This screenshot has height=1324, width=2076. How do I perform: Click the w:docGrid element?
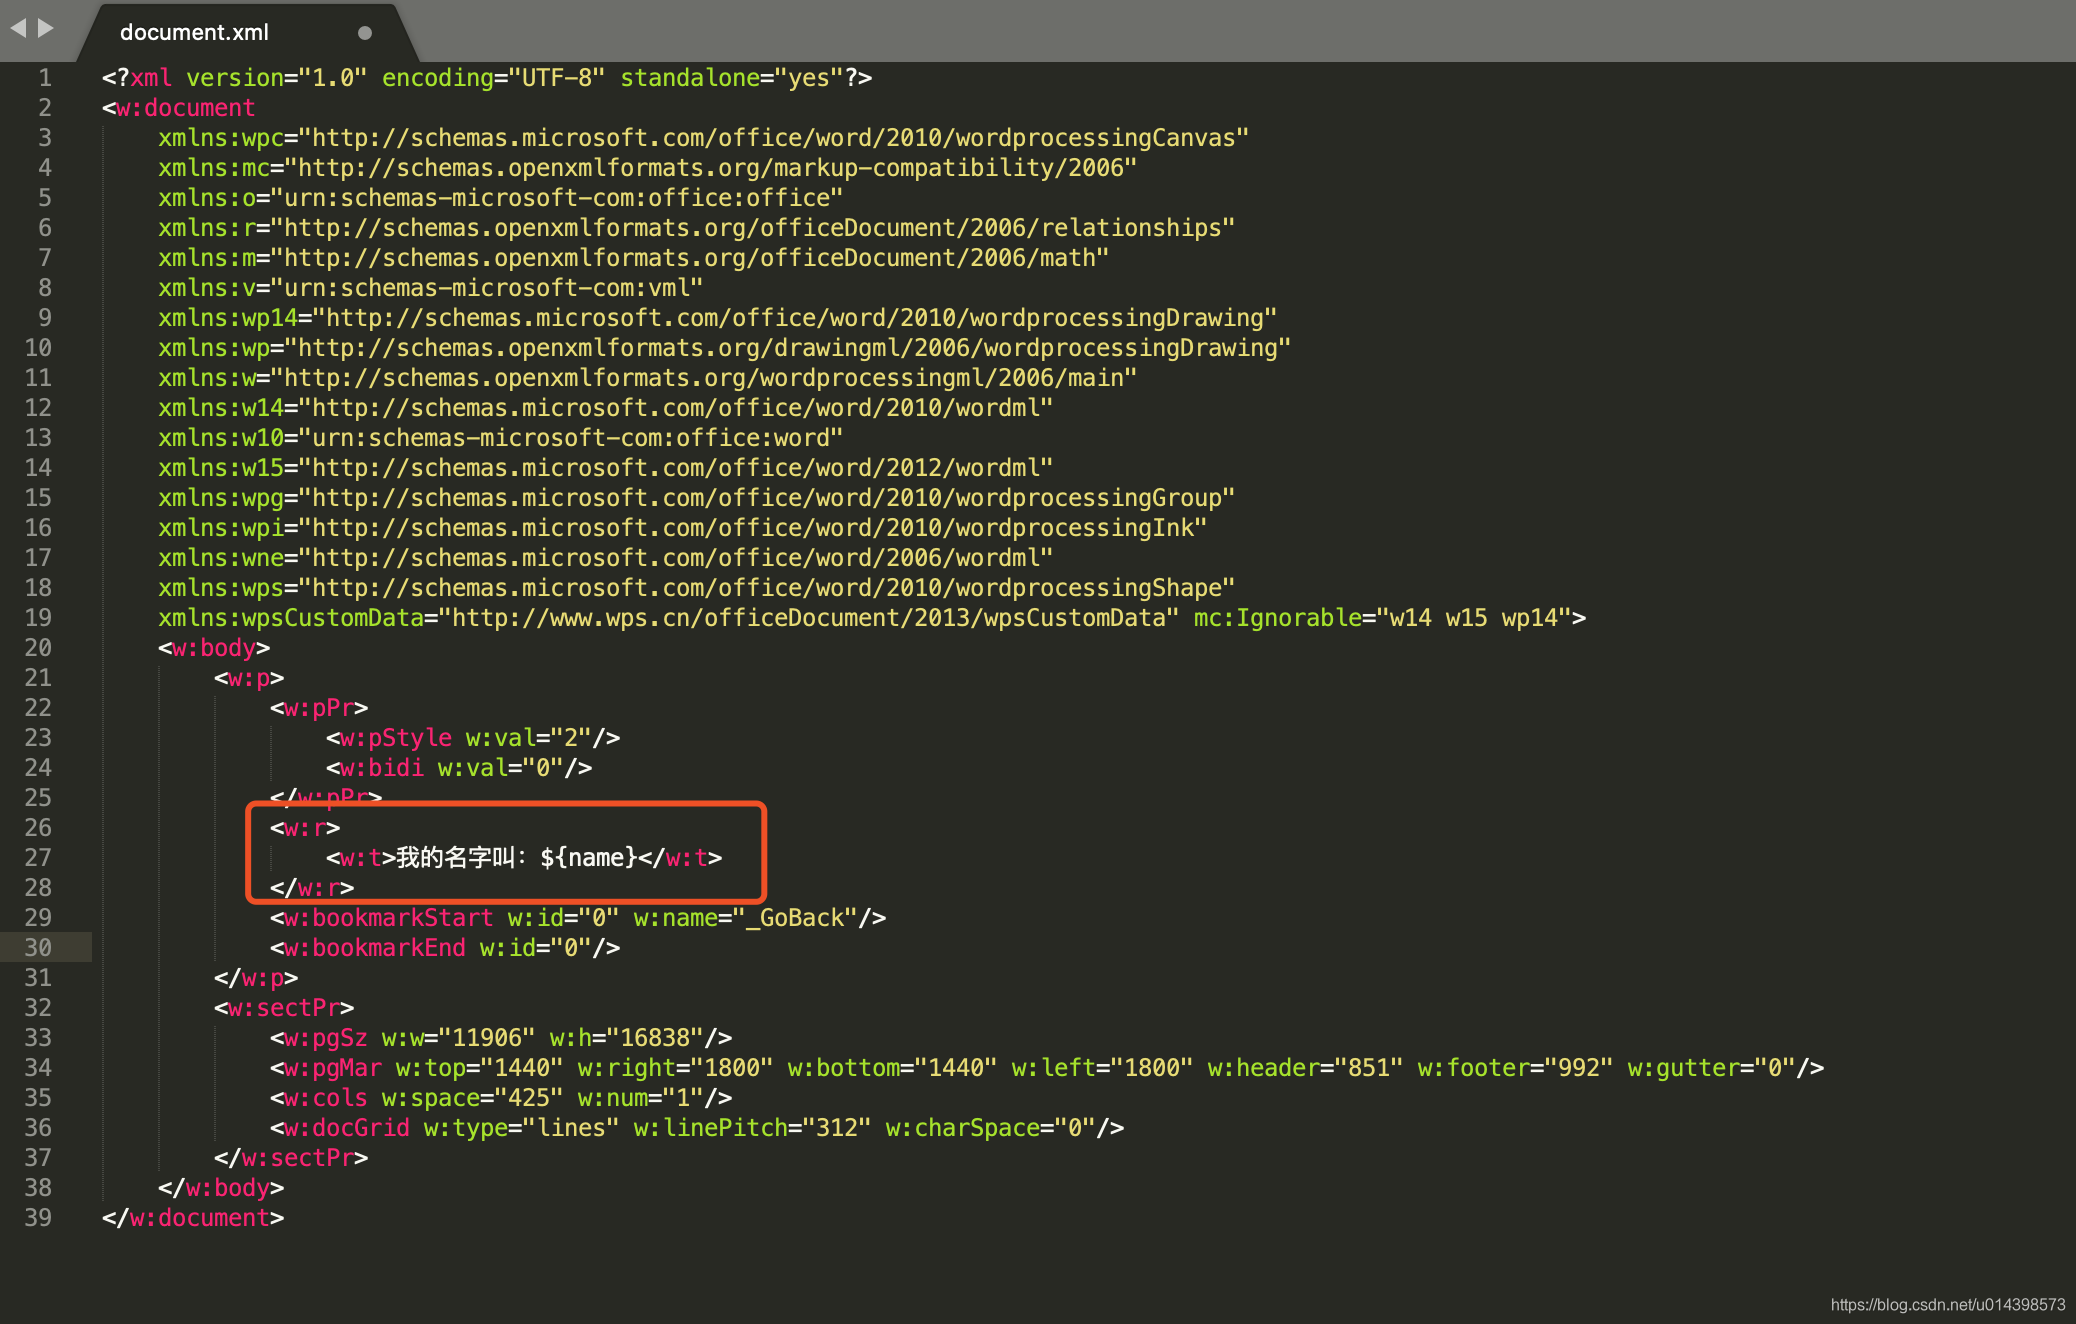coord(697,1128)
